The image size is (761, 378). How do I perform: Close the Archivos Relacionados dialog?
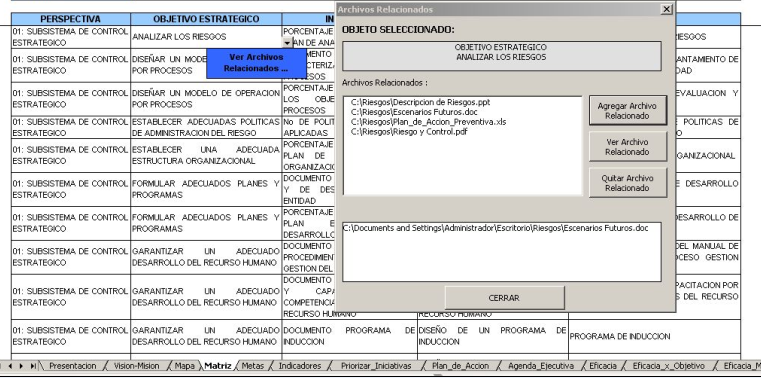click(x=667, y=9)
